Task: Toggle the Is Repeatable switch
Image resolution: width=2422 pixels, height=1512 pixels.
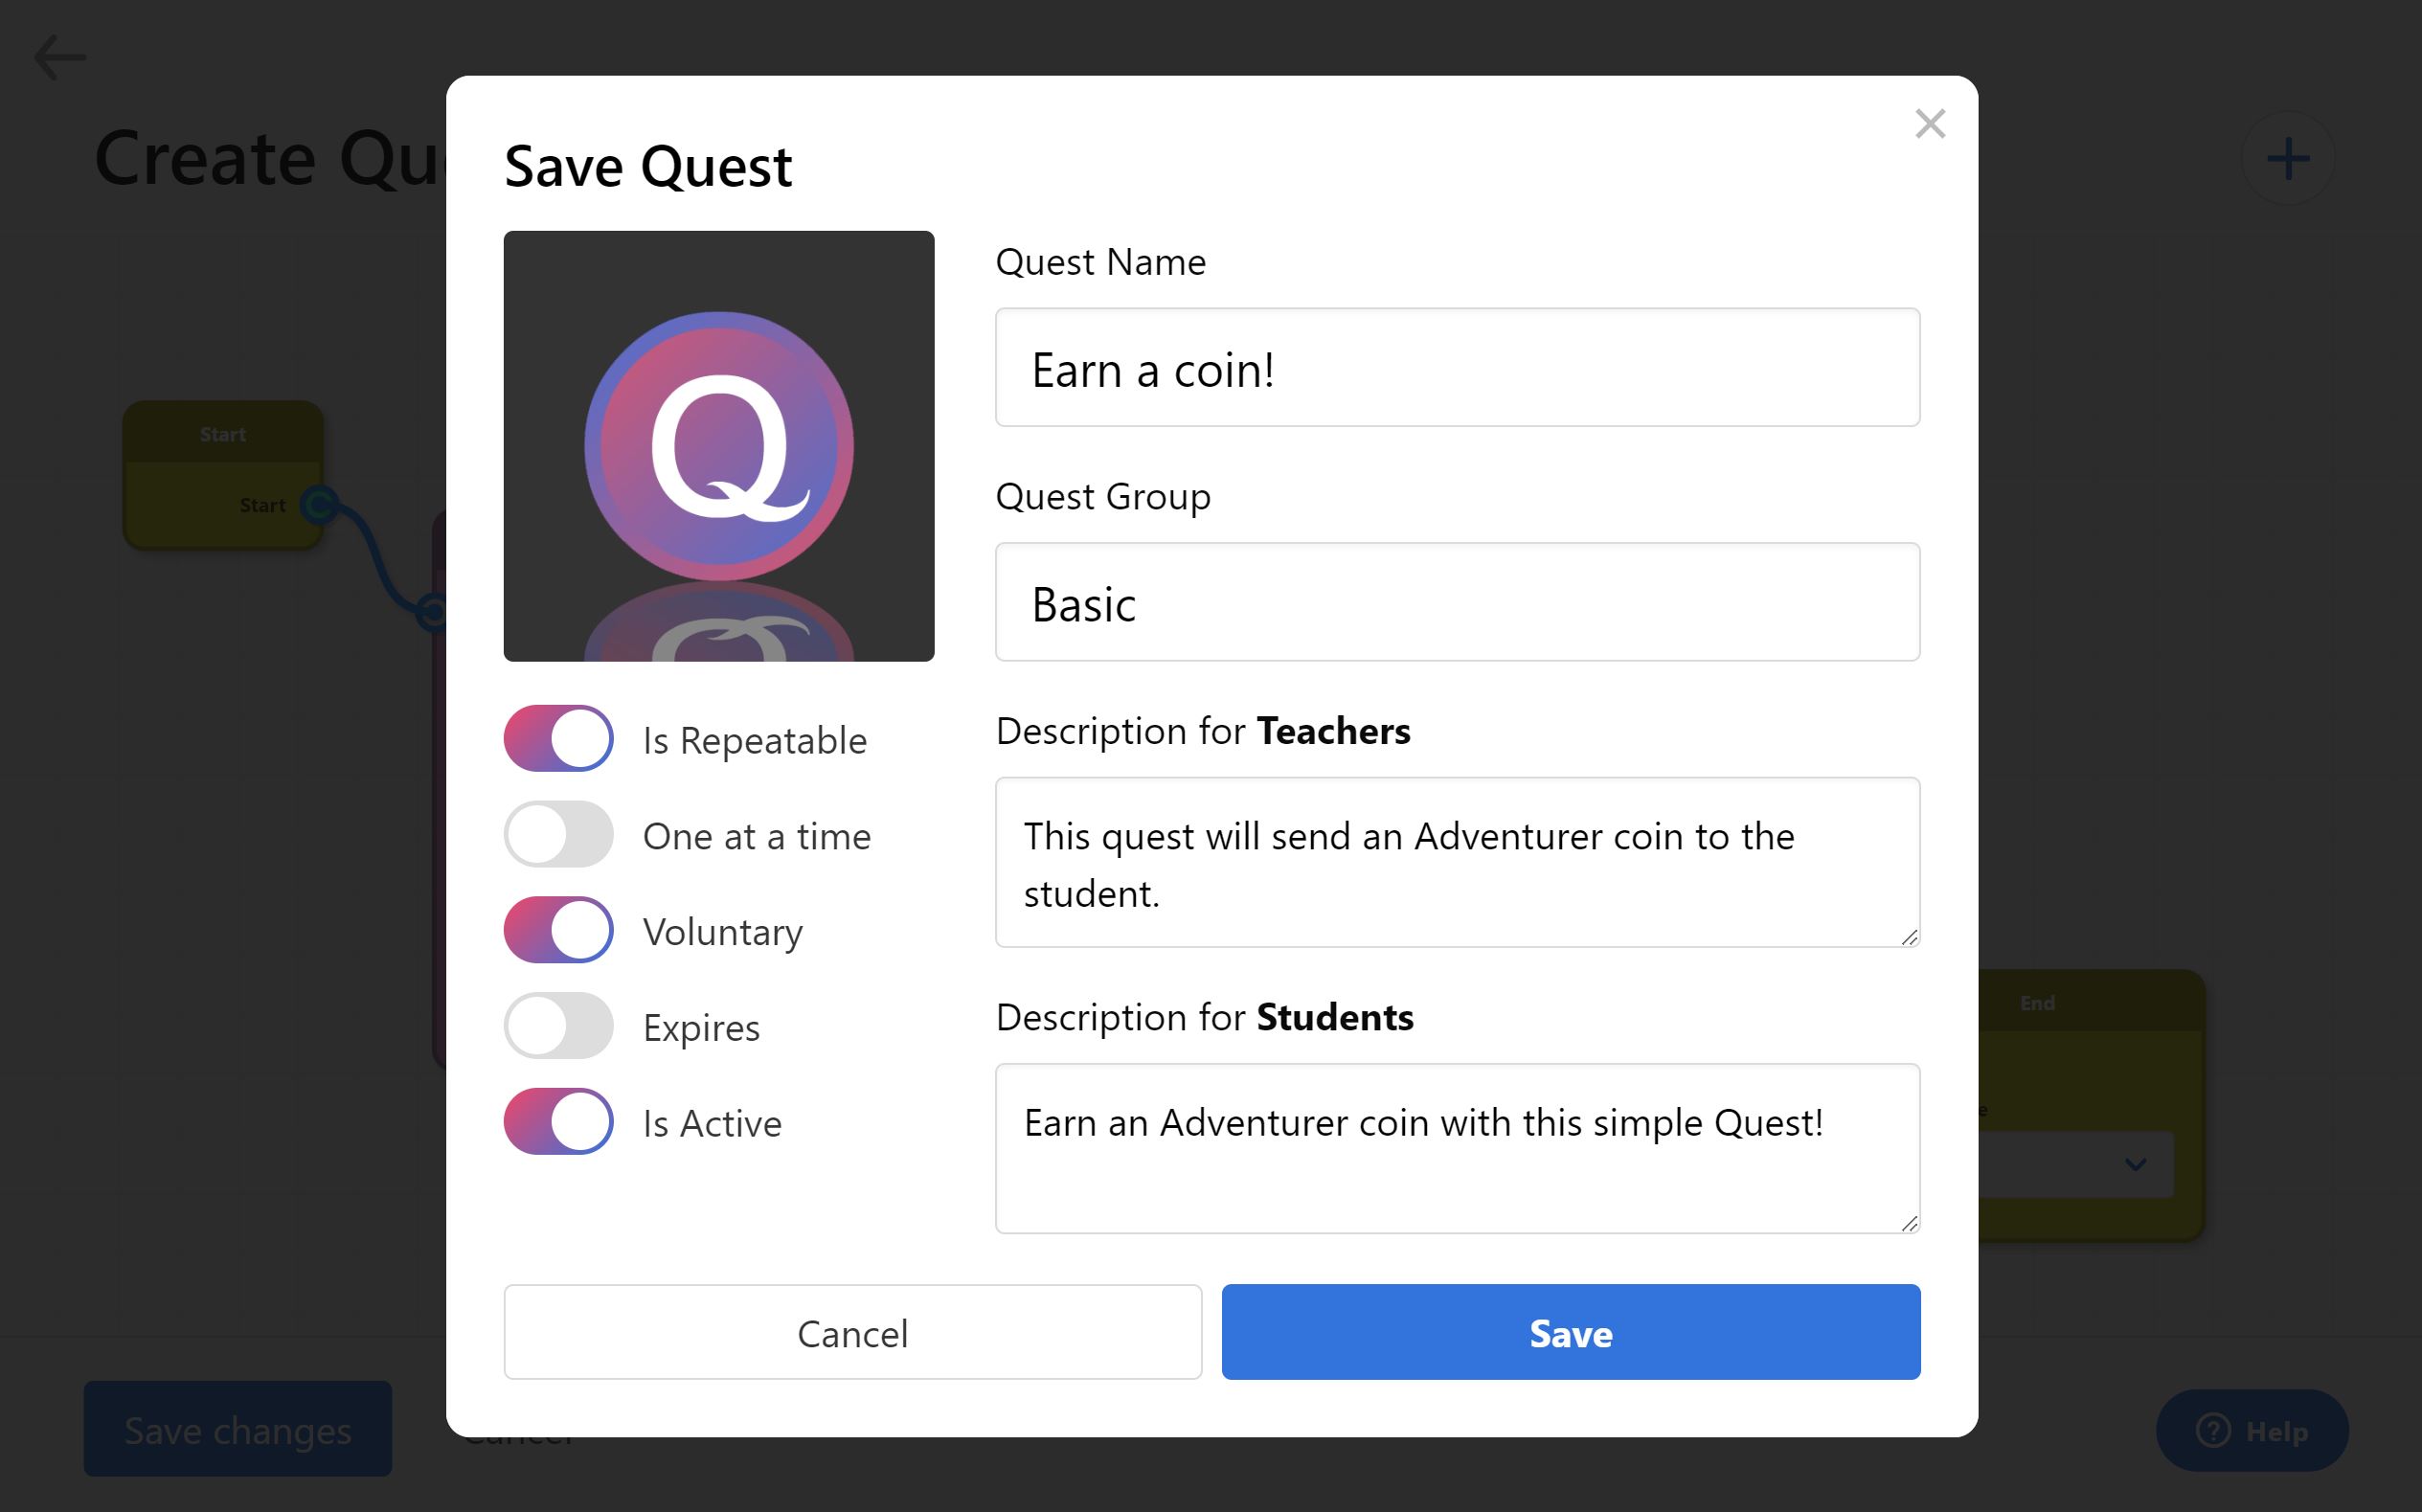Action: click(559, 739)
